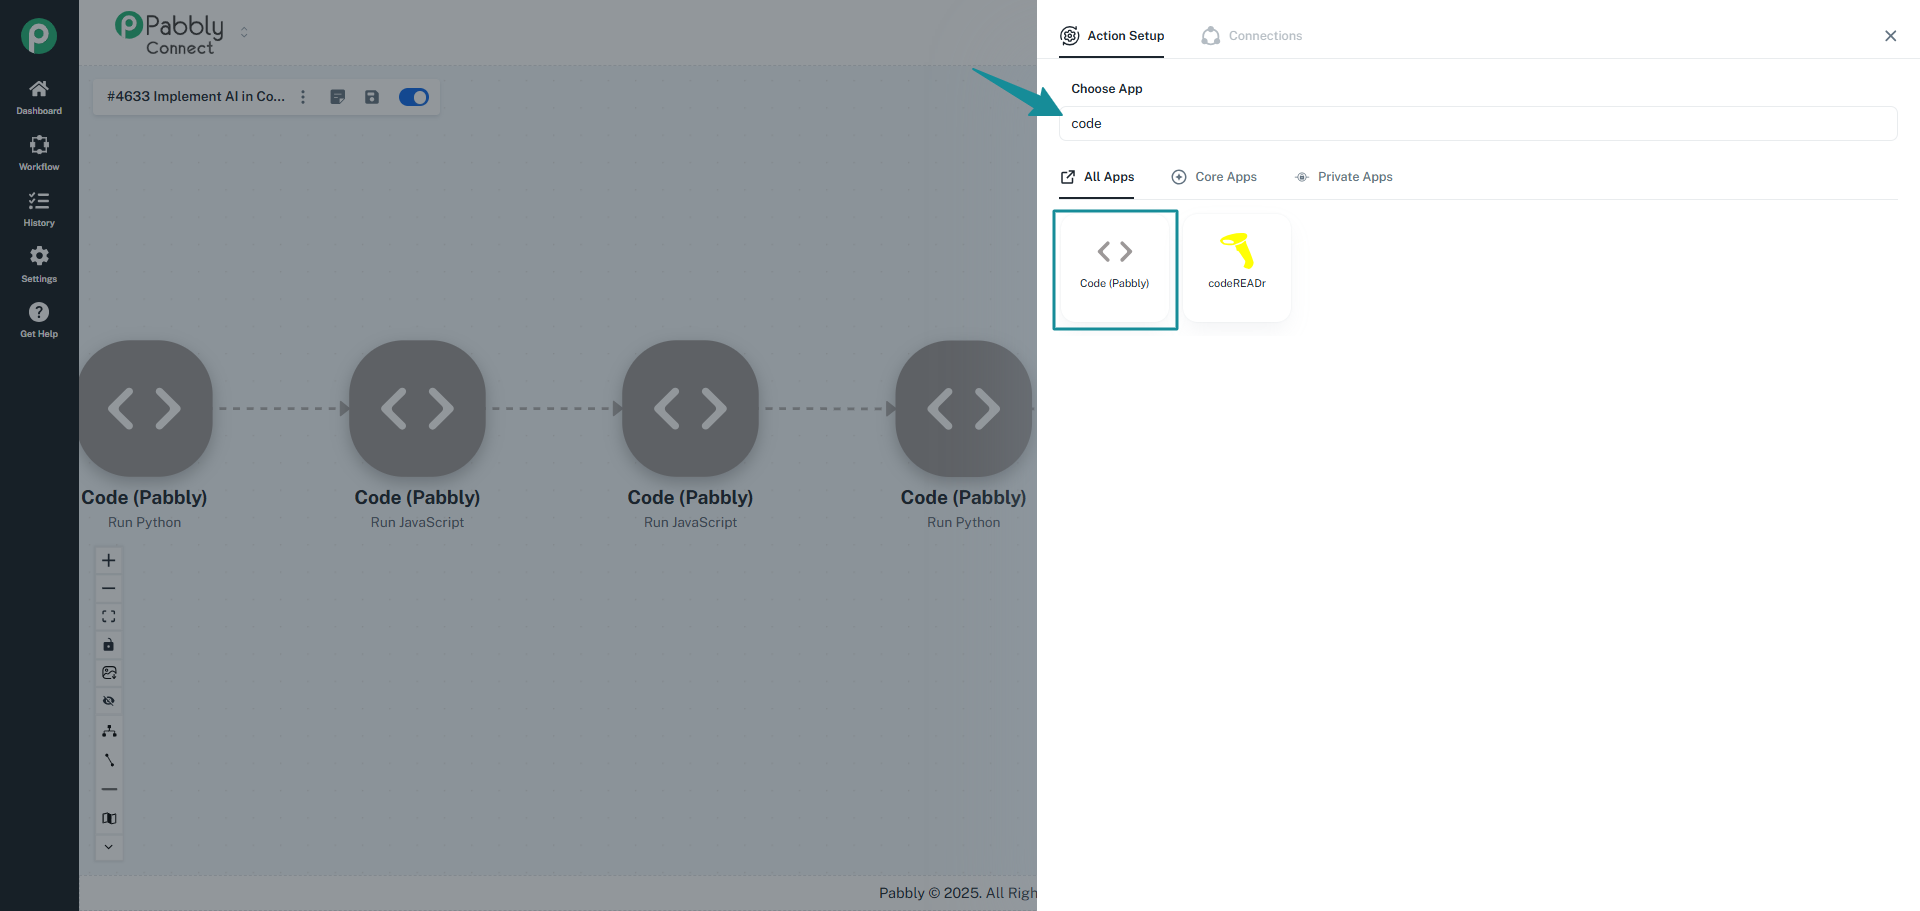The width and height of the screenshot is (1920, 911).
Task: Toggle the crossed-eye visibility icon
Action: click(109, 701)
